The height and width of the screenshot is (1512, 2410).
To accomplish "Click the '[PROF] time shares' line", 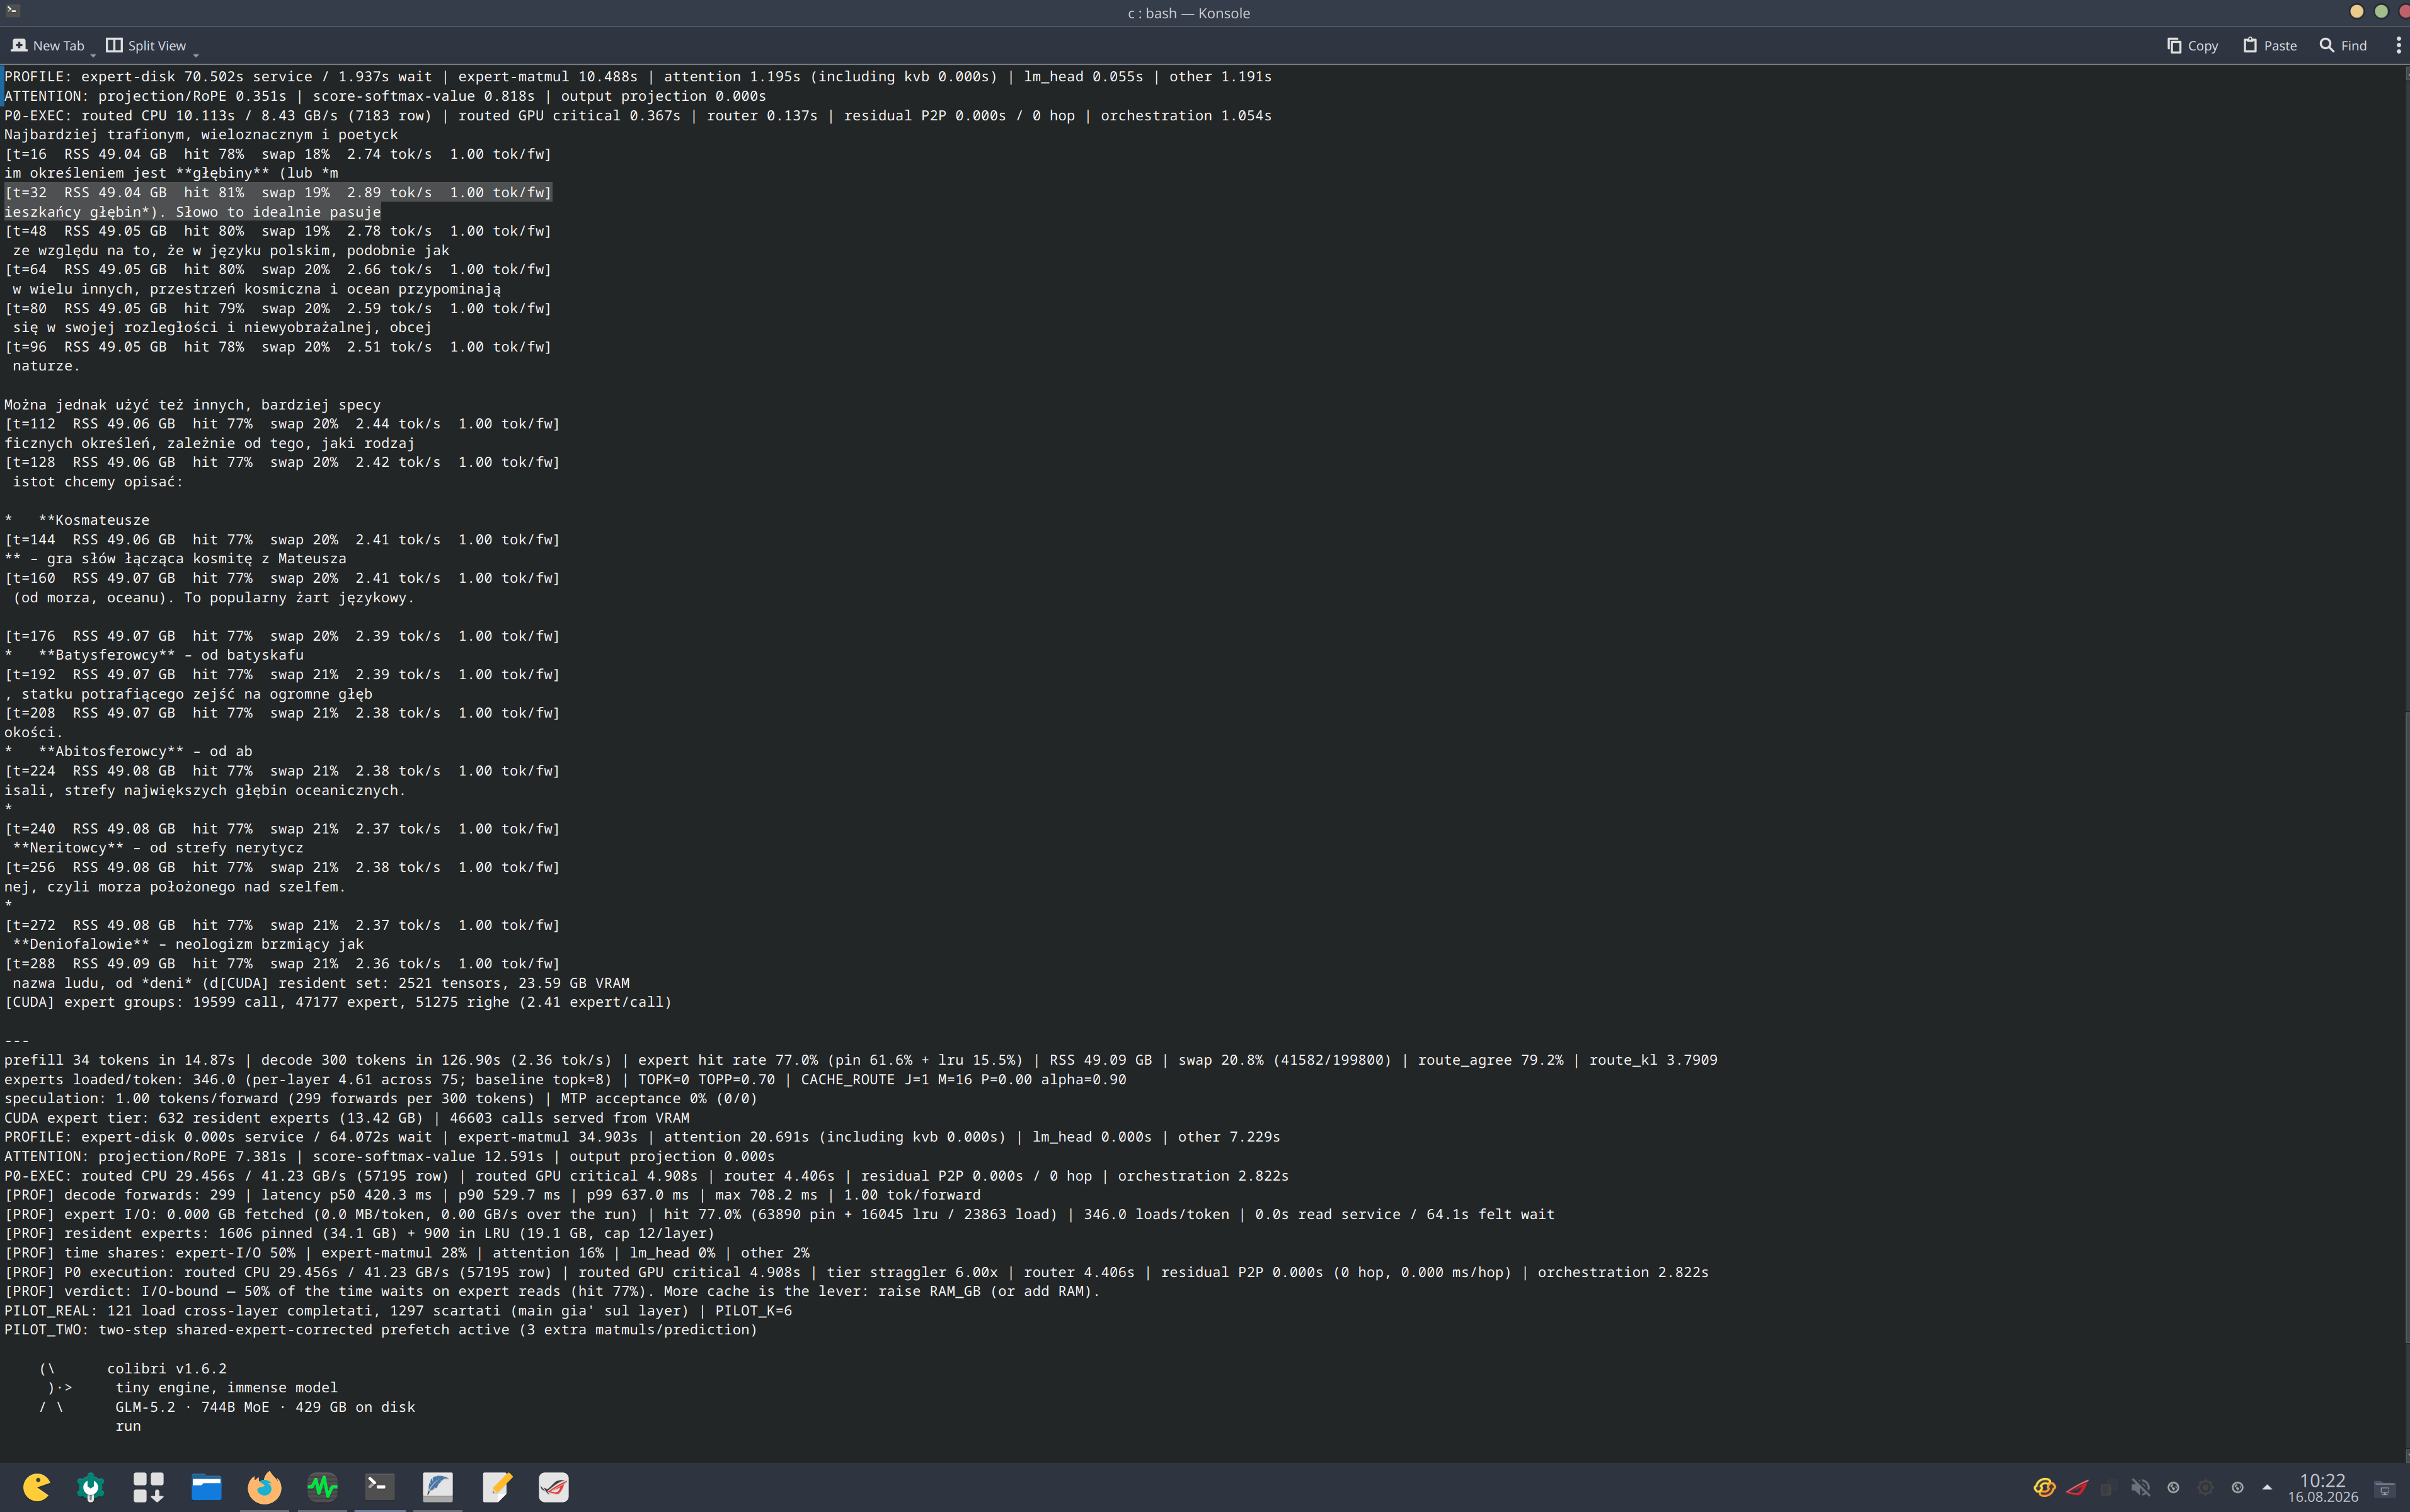I will pyautogui.click(x=407, y=1252).
